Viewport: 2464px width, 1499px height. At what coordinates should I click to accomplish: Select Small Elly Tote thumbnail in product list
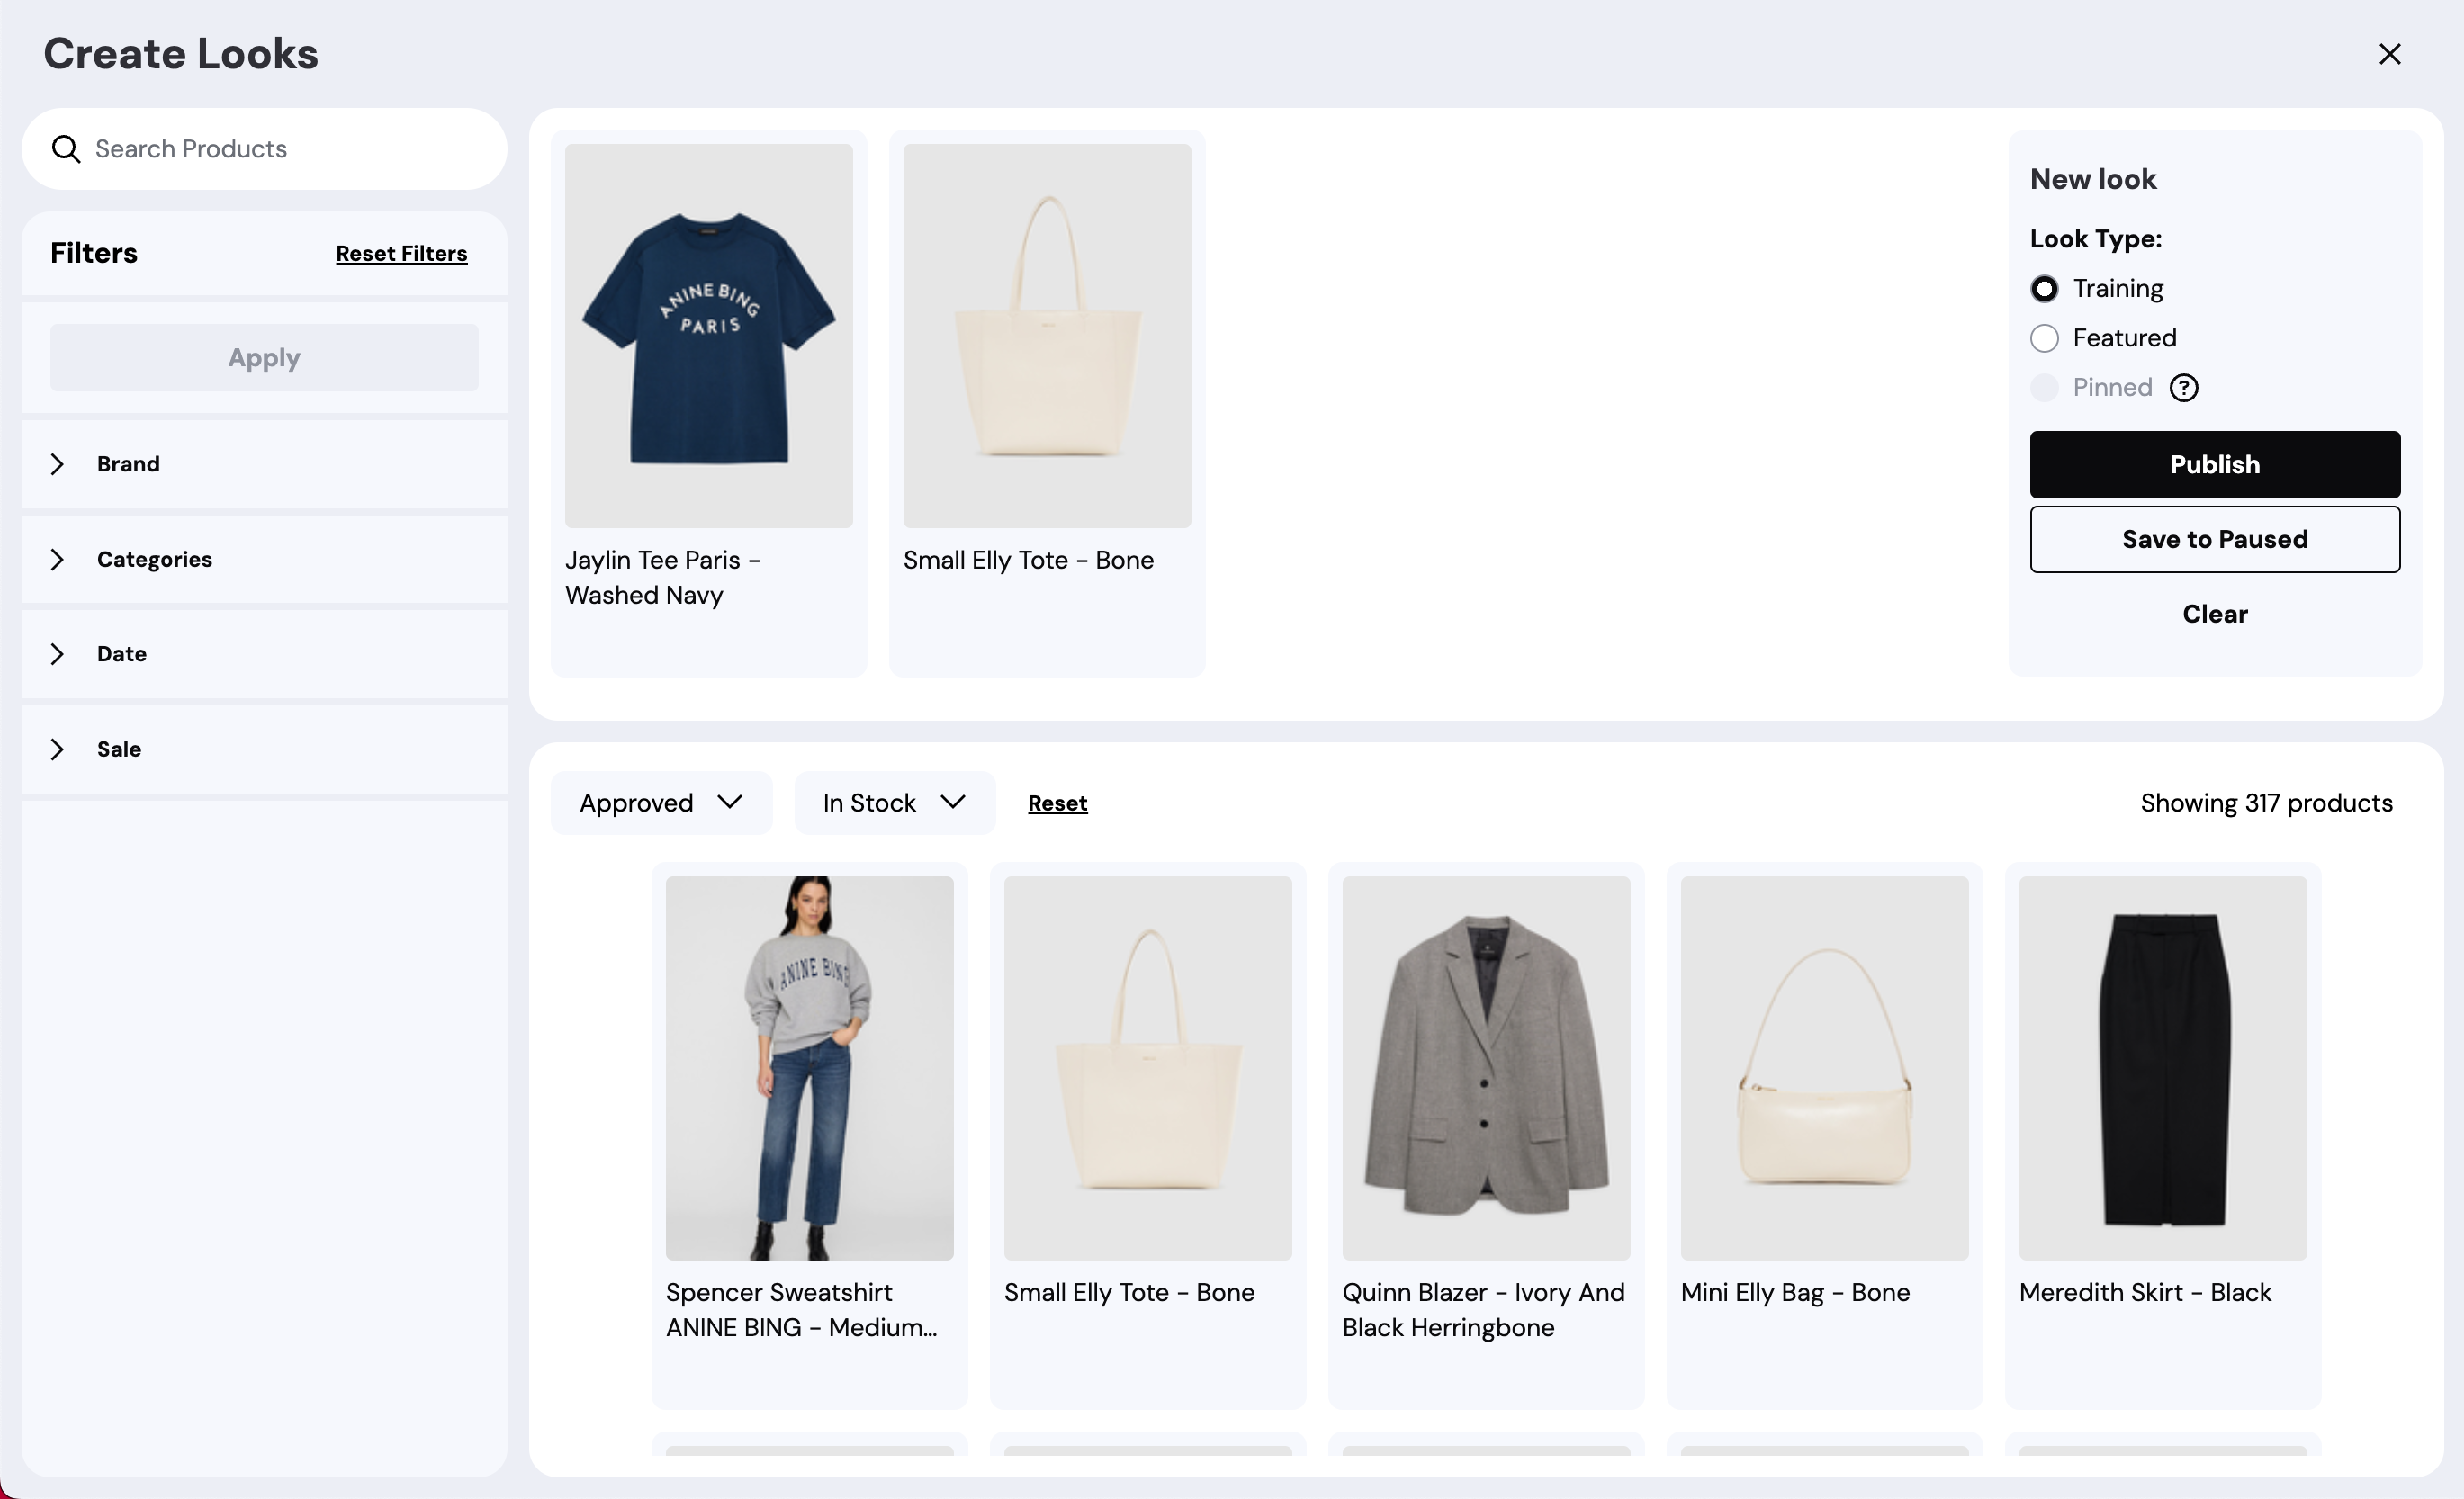pos(1148,1068)
